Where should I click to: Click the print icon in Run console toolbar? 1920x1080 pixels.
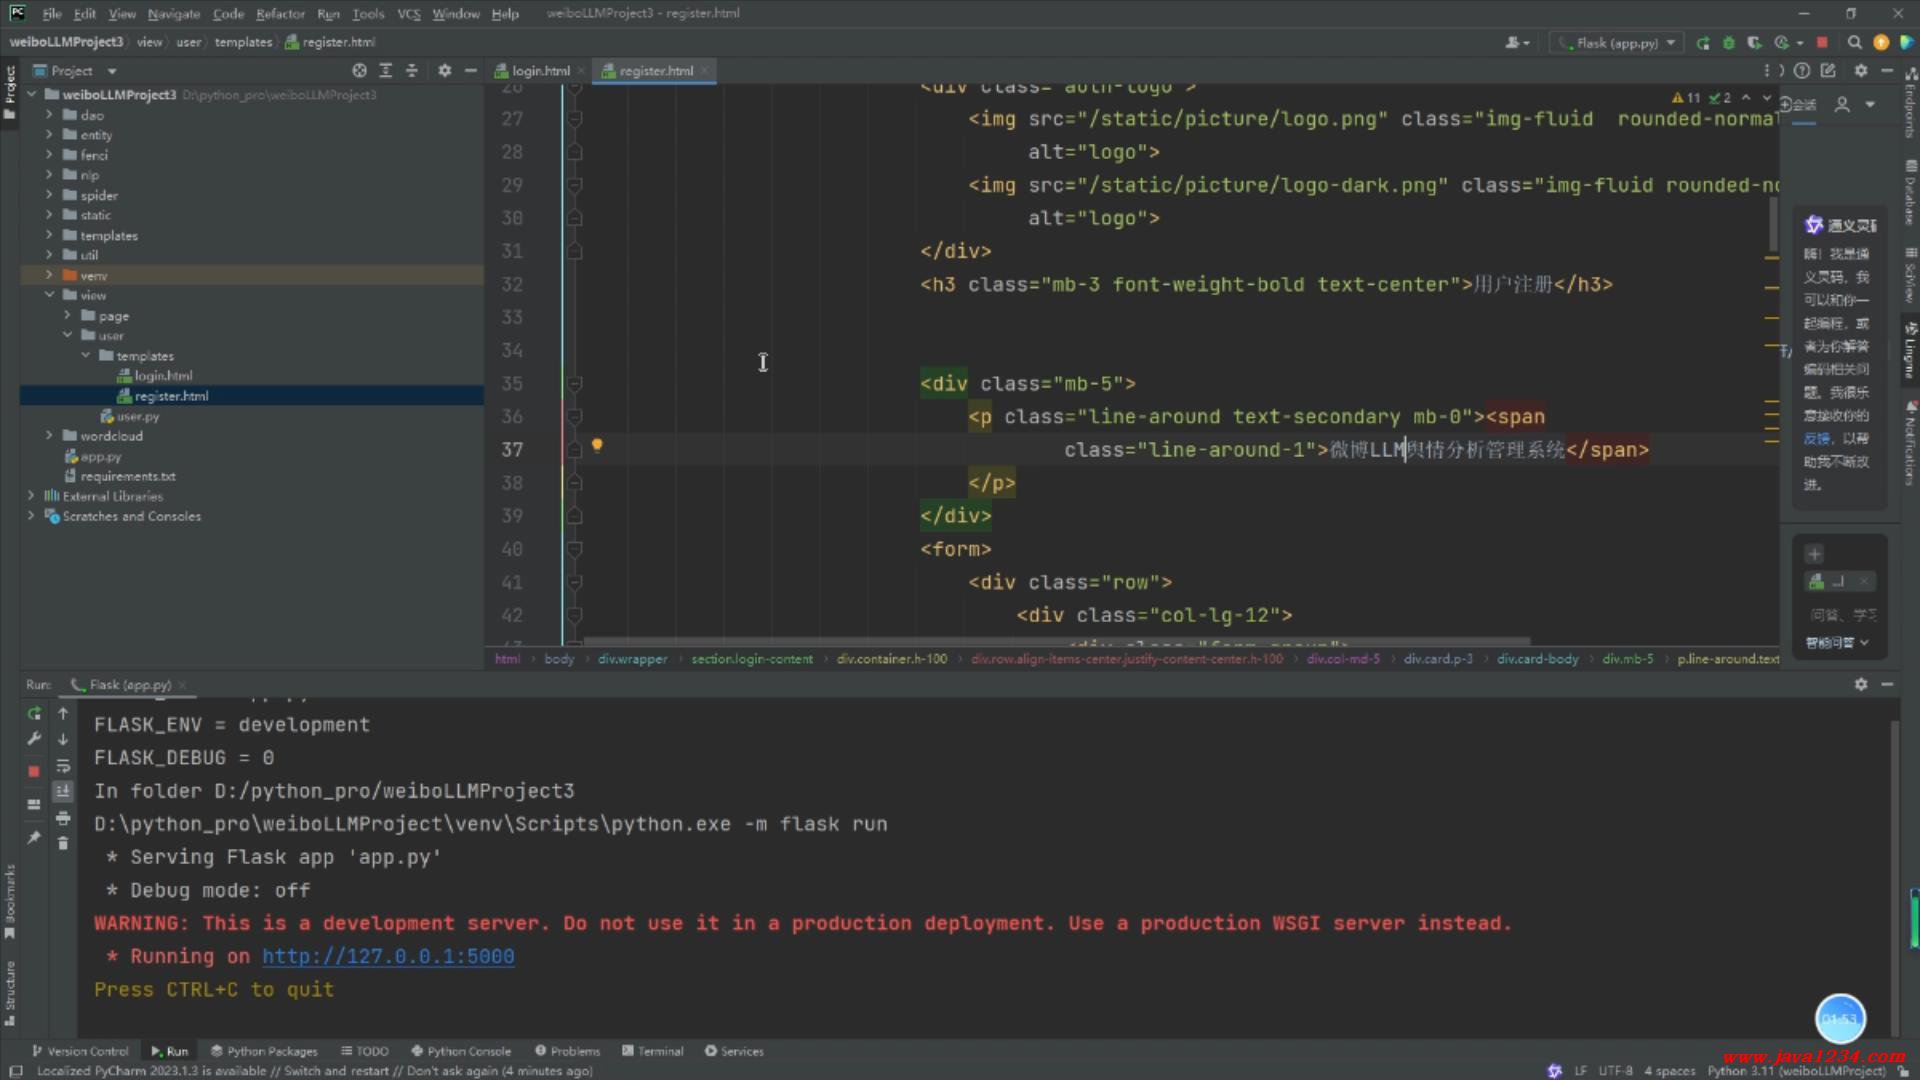click(63, 818)
